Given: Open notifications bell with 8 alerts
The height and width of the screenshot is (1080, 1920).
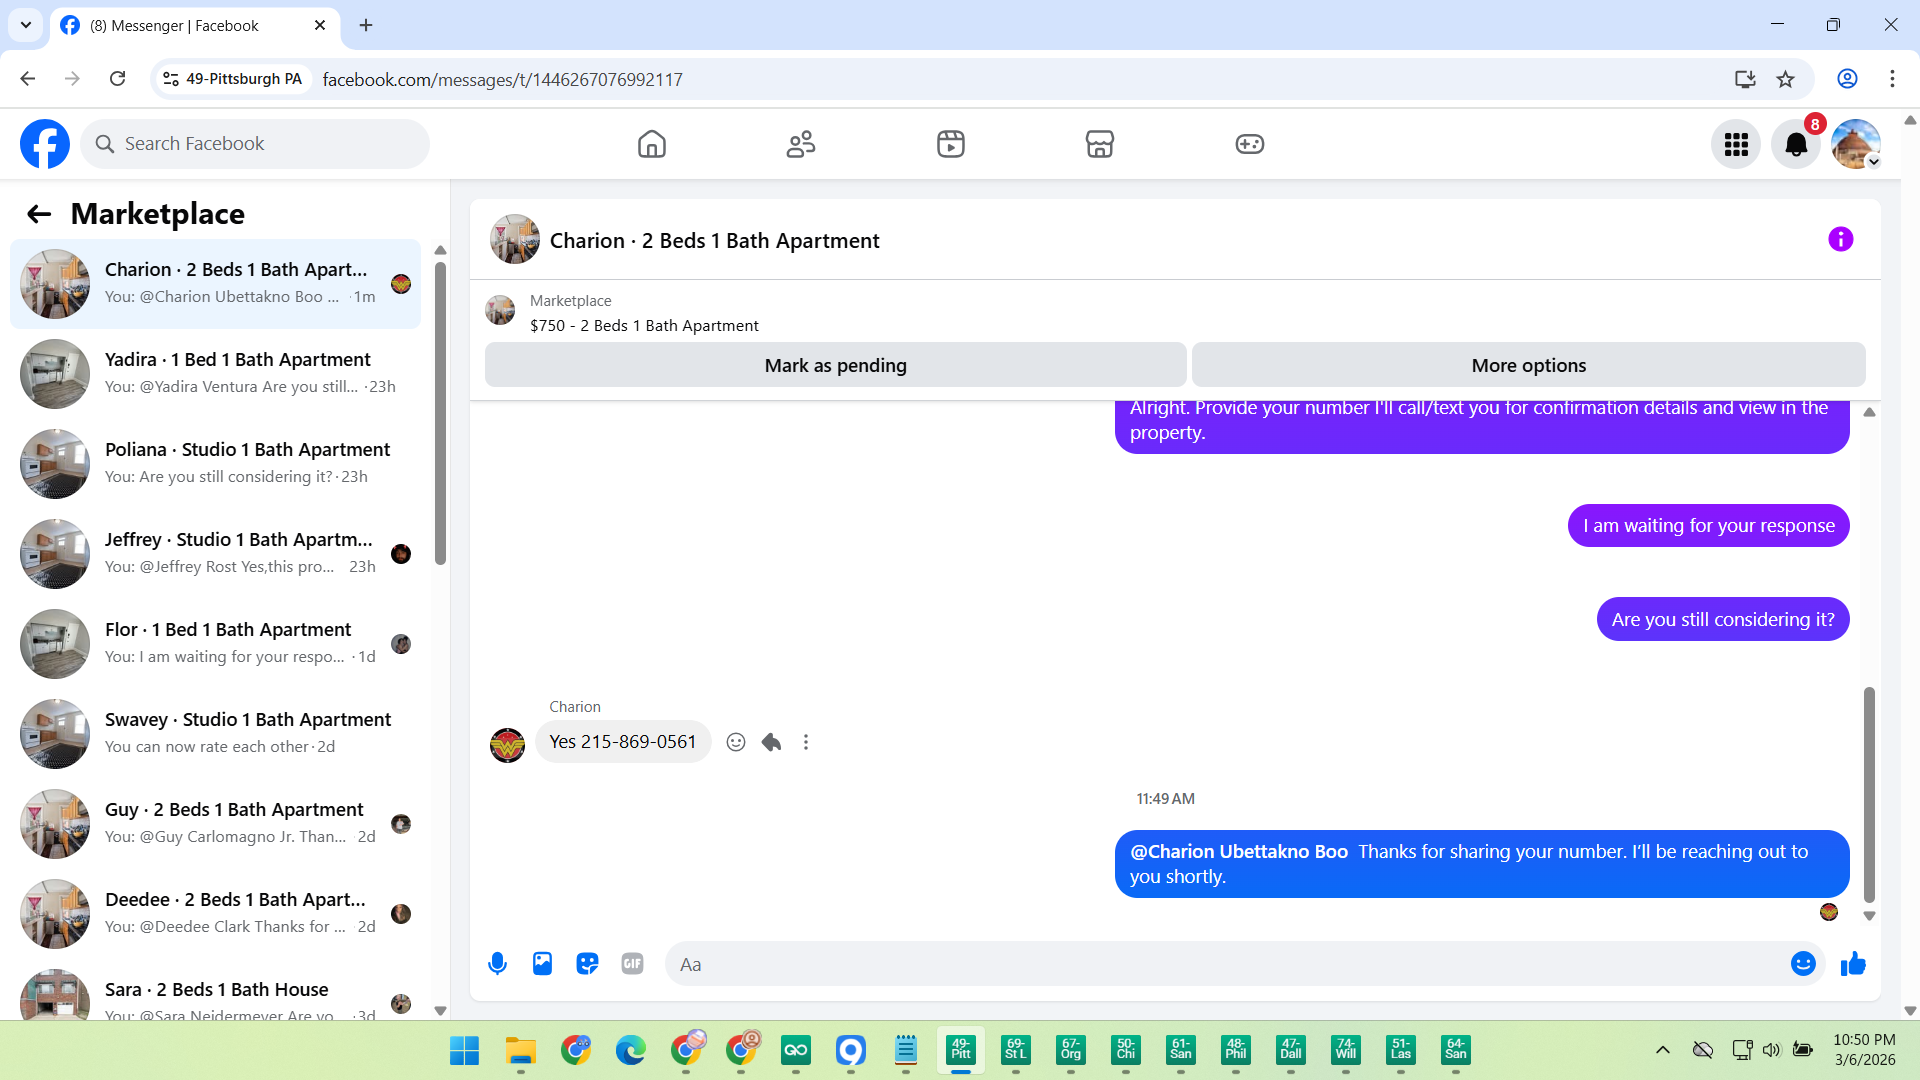Looking at the screenshot, I should coord(1796,145).
